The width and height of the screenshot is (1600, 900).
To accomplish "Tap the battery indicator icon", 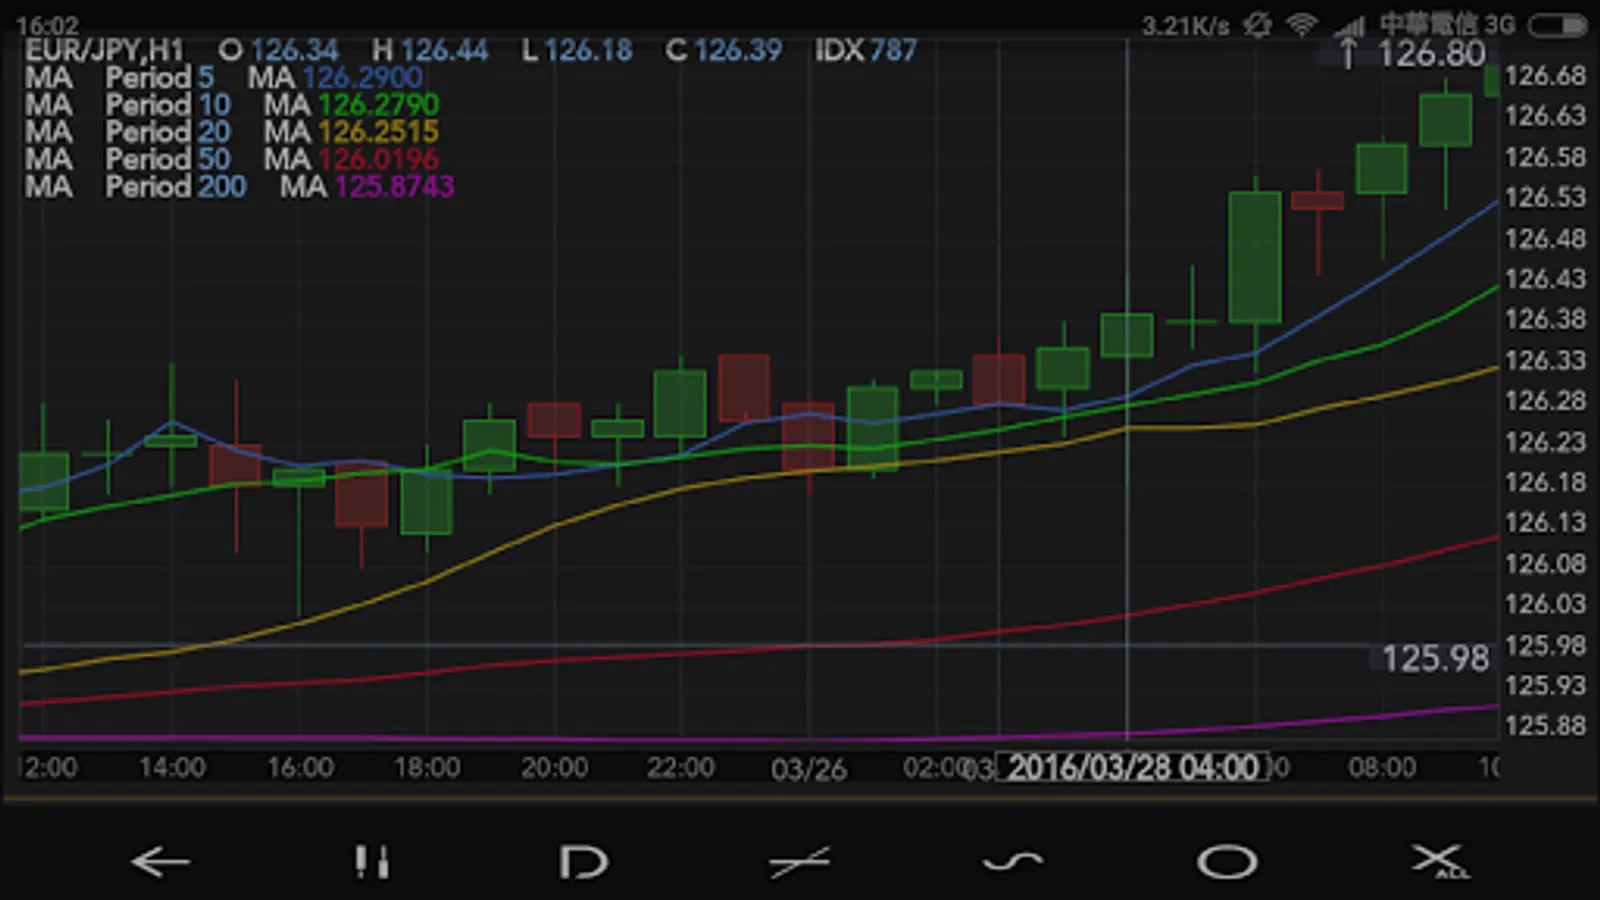I will tap(1557, 25).
